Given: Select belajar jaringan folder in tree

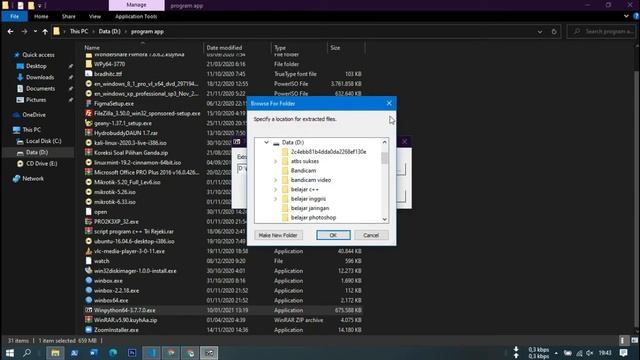Looking at the screenshot, I should tap(310, 208).
